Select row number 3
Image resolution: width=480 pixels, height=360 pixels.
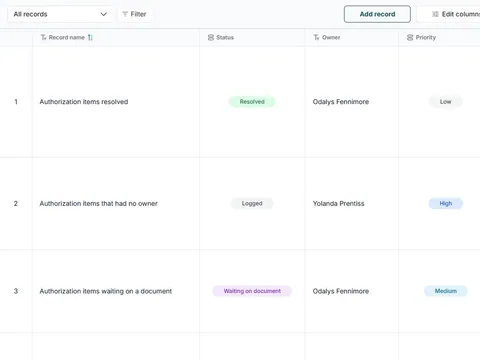[x=16, y=291]
